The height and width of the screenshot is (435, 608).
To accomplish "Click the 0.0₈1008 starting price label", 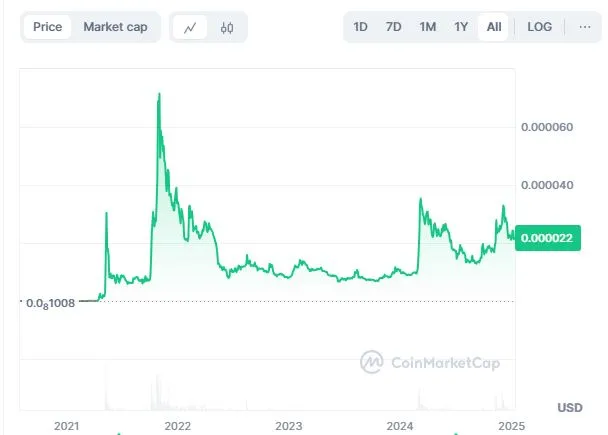I will click(50, 303).
